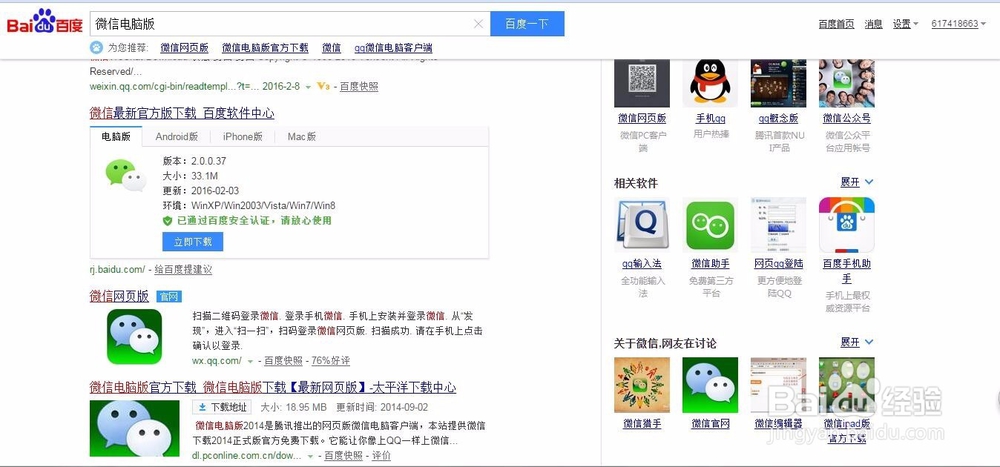Click the 百度手机助手 icon

tap(846, 225)
